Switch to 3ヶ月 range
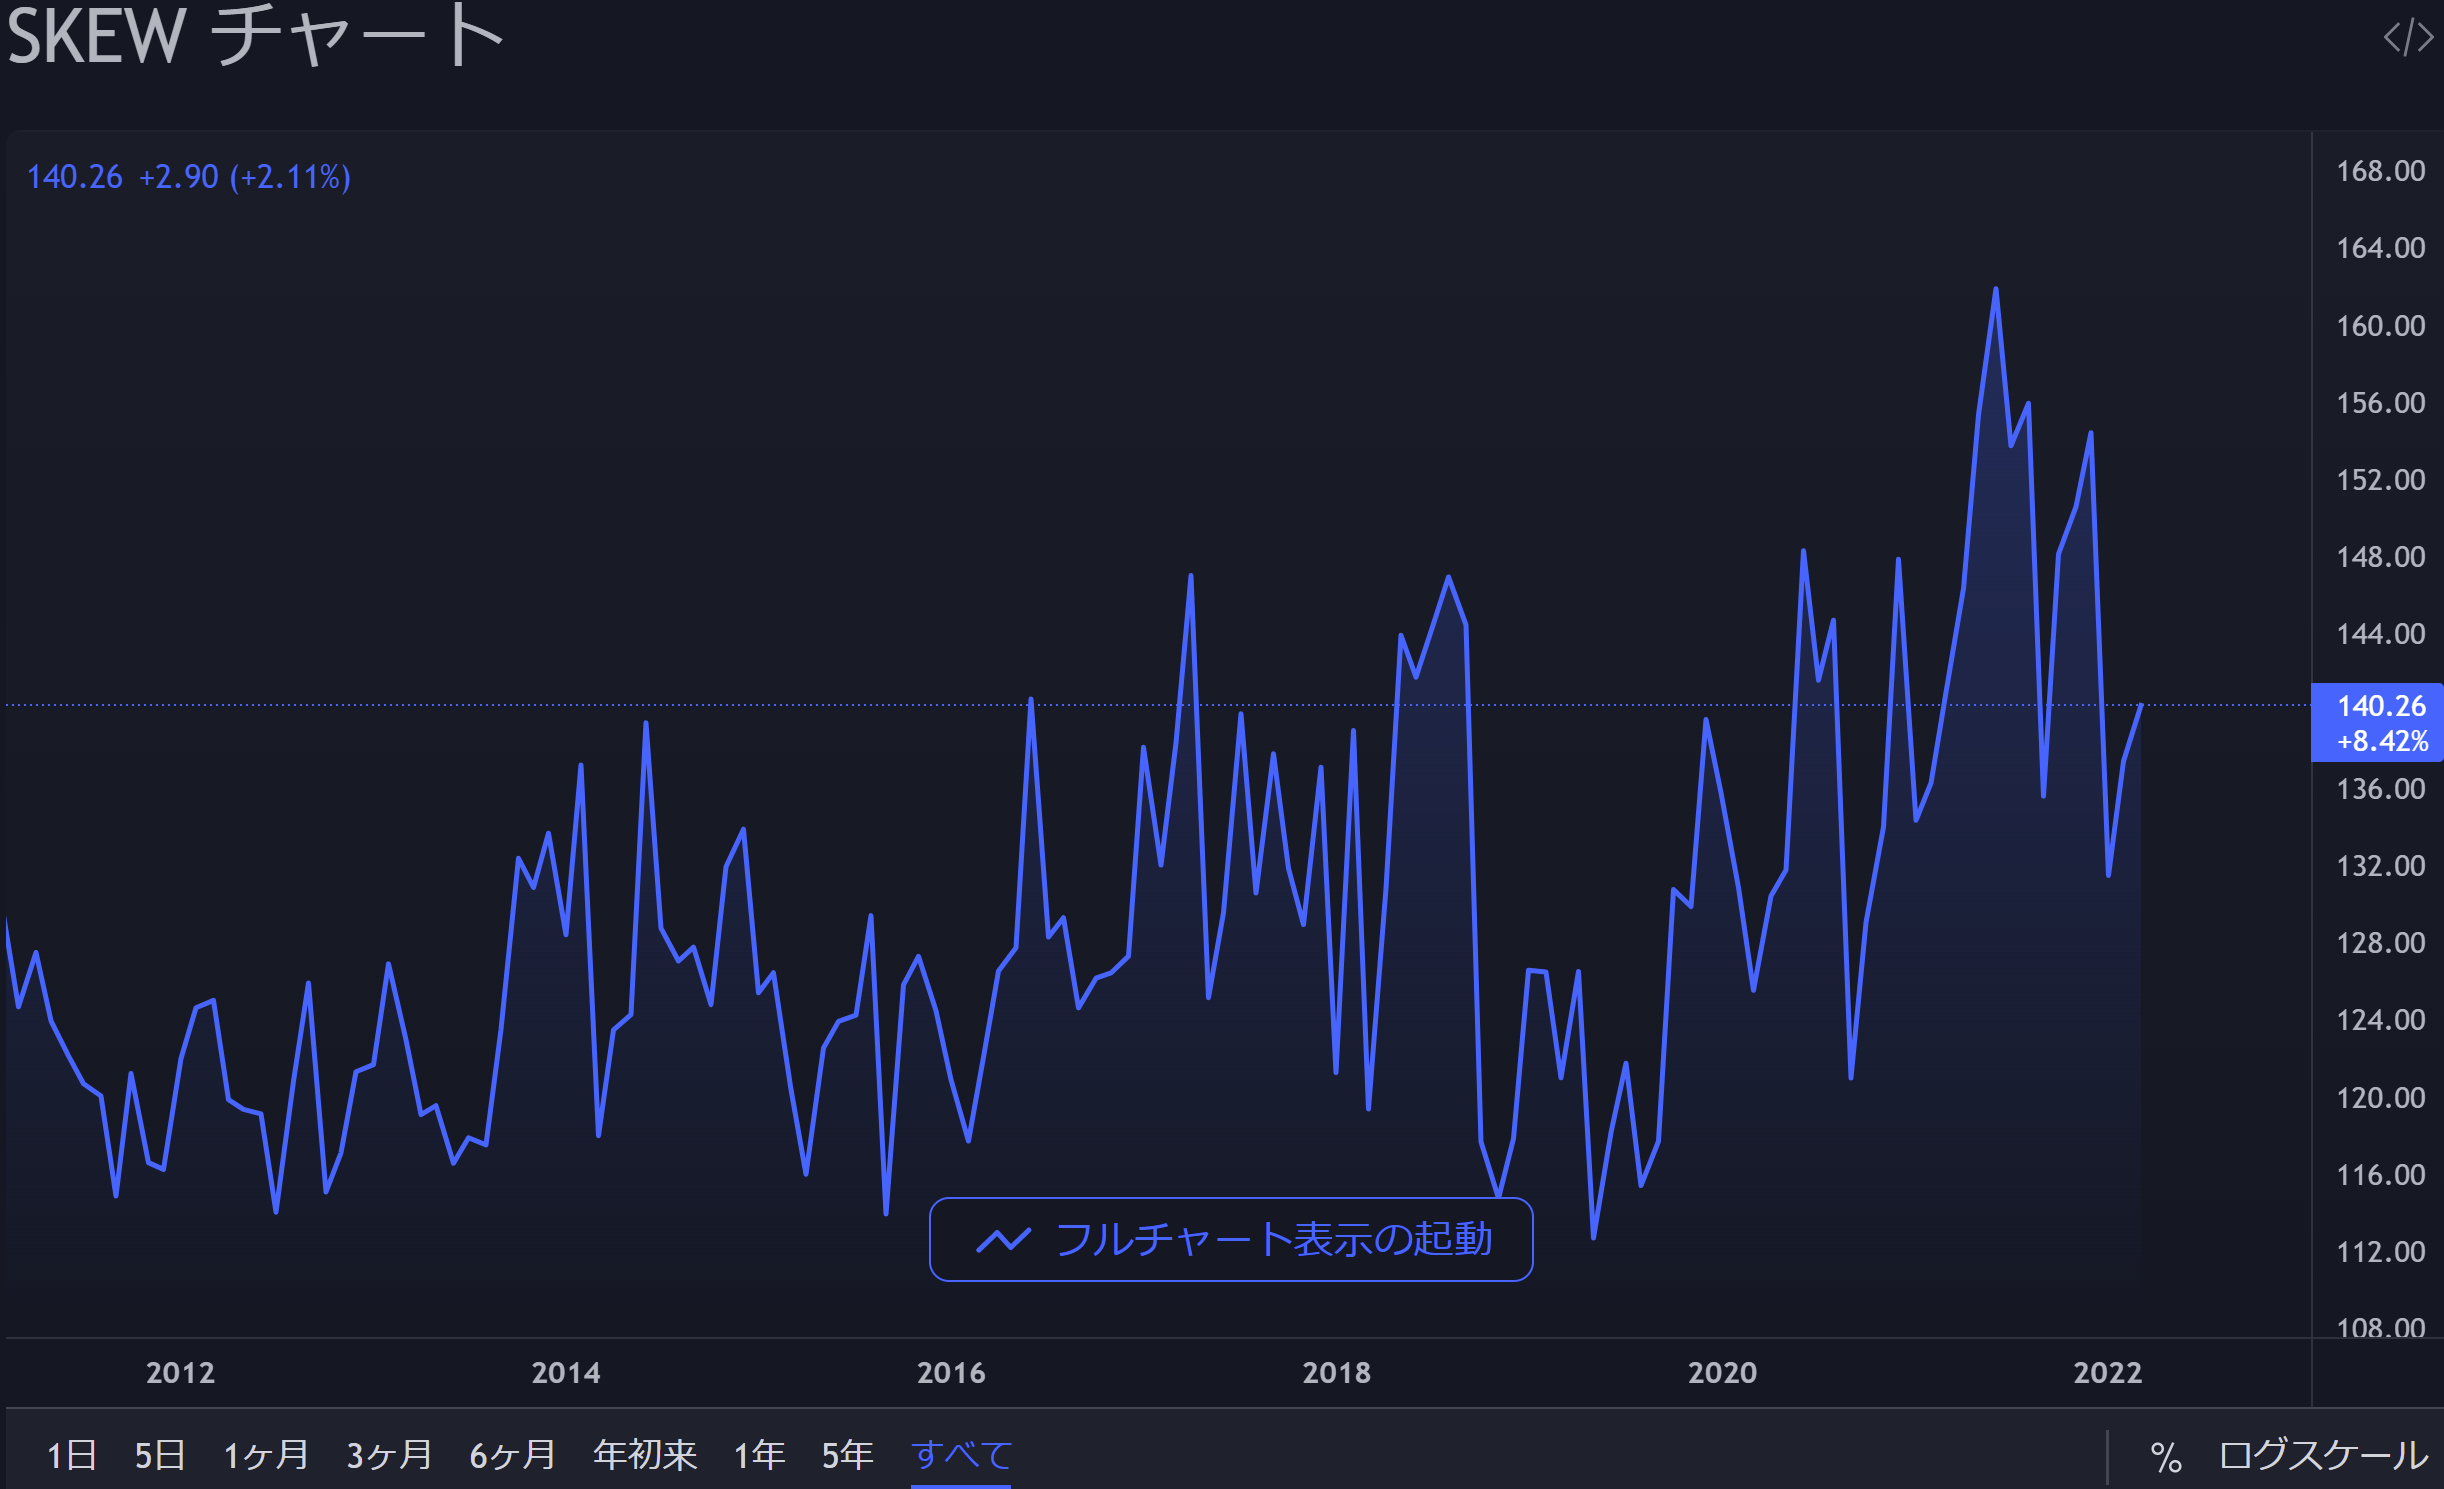The width and height of the screenshot is (2444, 1489). click(x=389, y=1456)
